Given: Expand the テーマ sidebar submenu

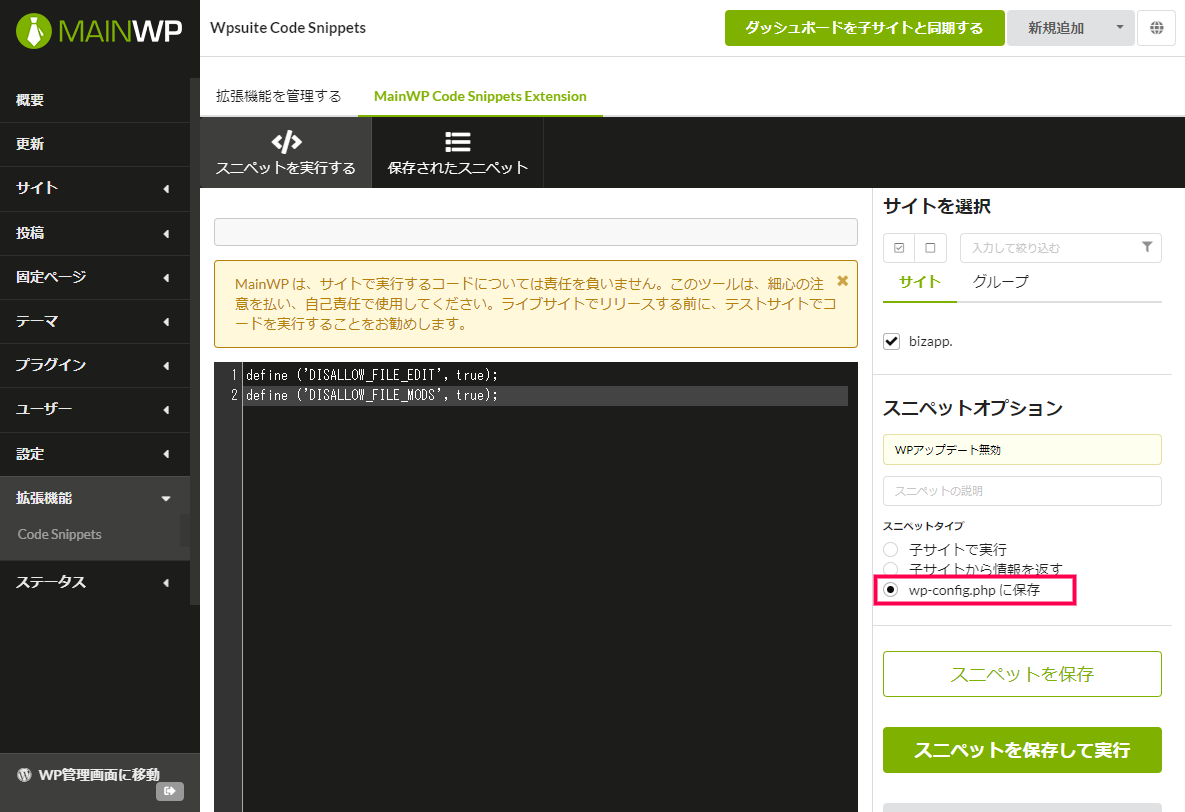Looking at the screenshot, I should (x=166, y=322).
